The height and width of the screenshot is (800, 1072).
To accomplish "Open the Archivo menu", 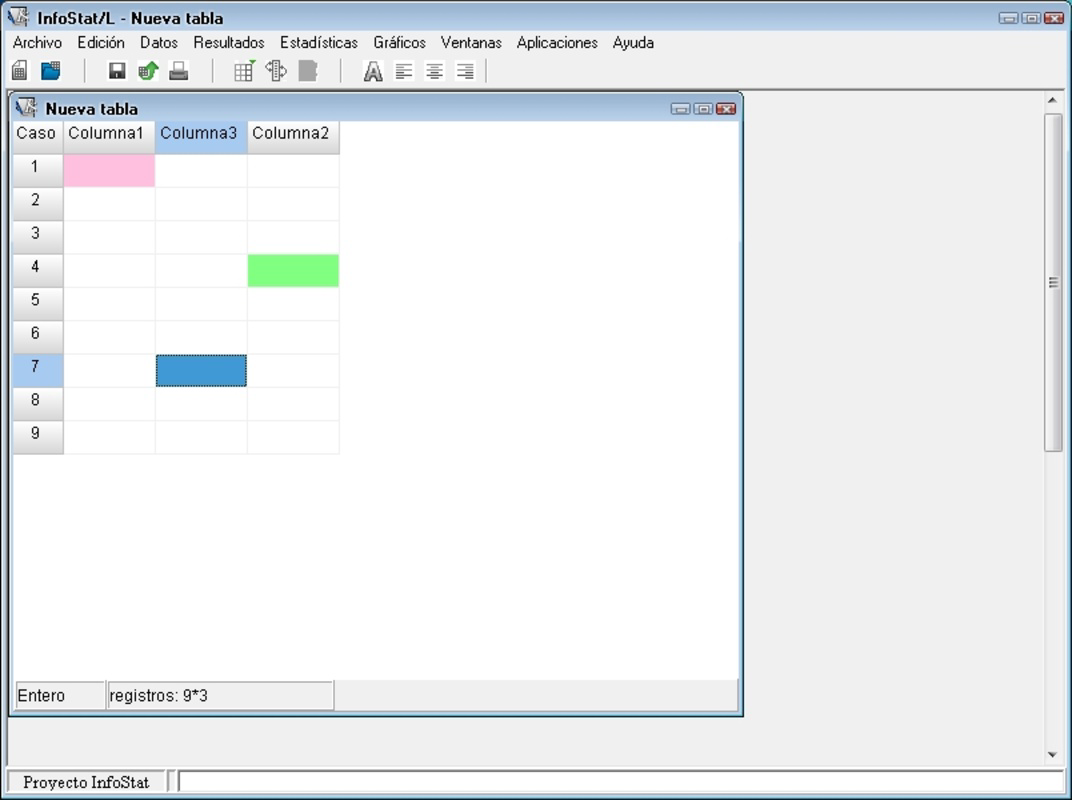I will point(37,42).
